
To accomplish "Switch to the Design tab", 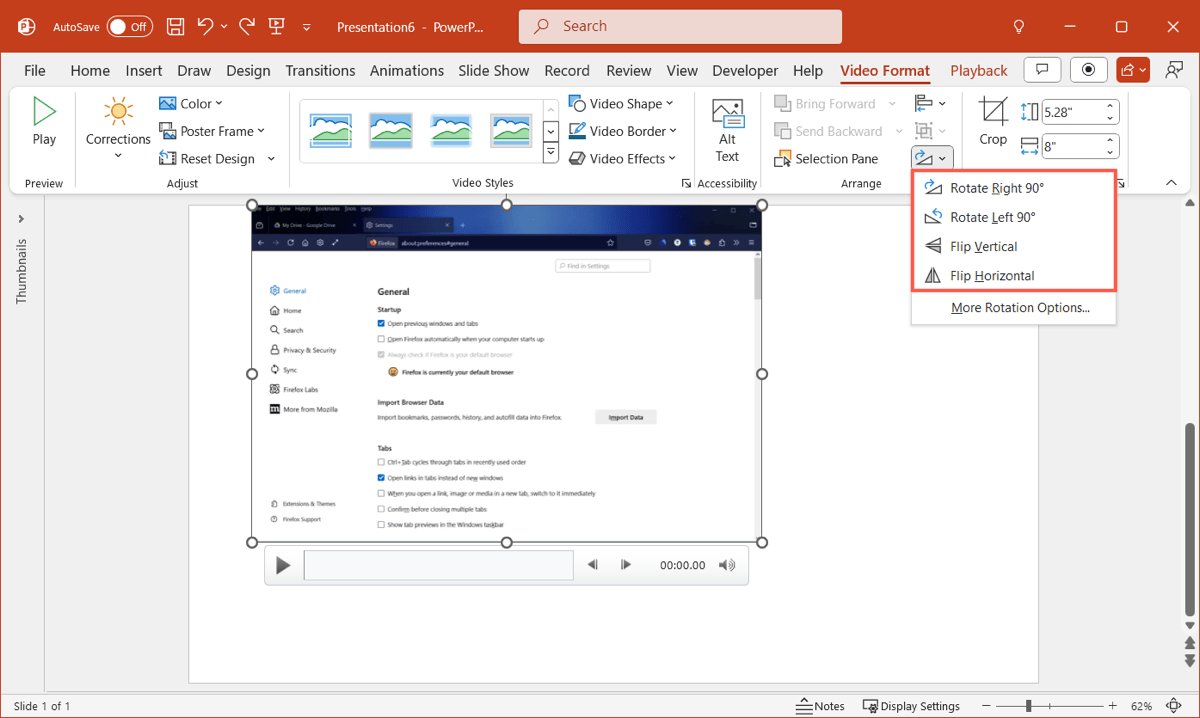I will coord(248,71).
